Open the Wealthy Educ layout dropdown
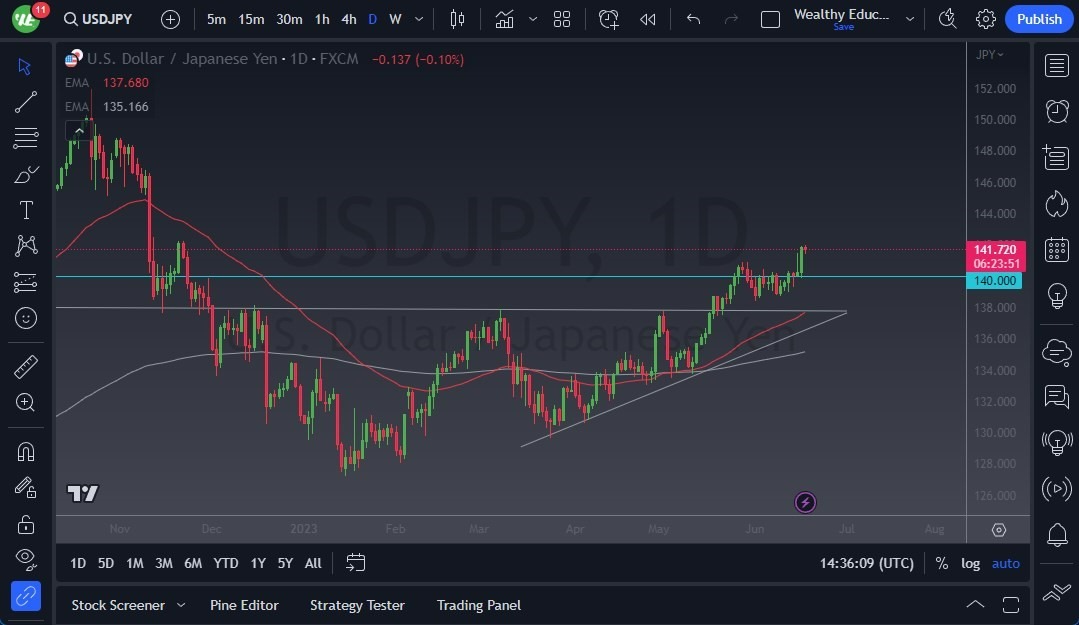 (909, 18)
